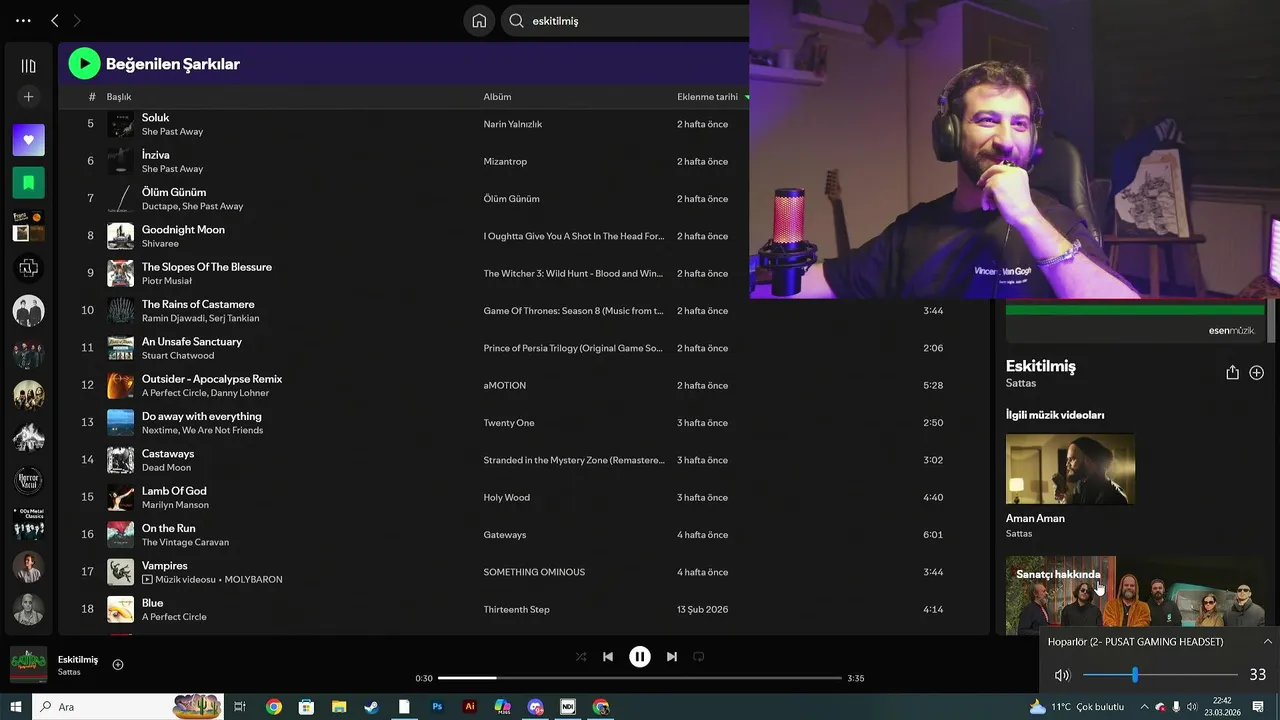Open the Spotify three-dots menu
Image resolution: width=1280 pixels, height=720 pixels.
[x=23, y=21]
